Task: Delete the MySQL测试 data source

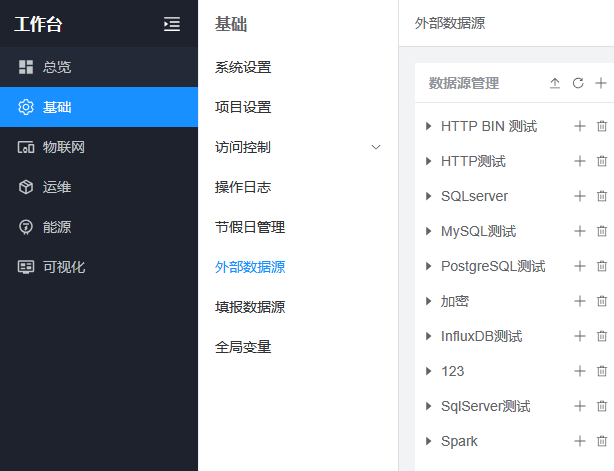Action: (602, 232)
